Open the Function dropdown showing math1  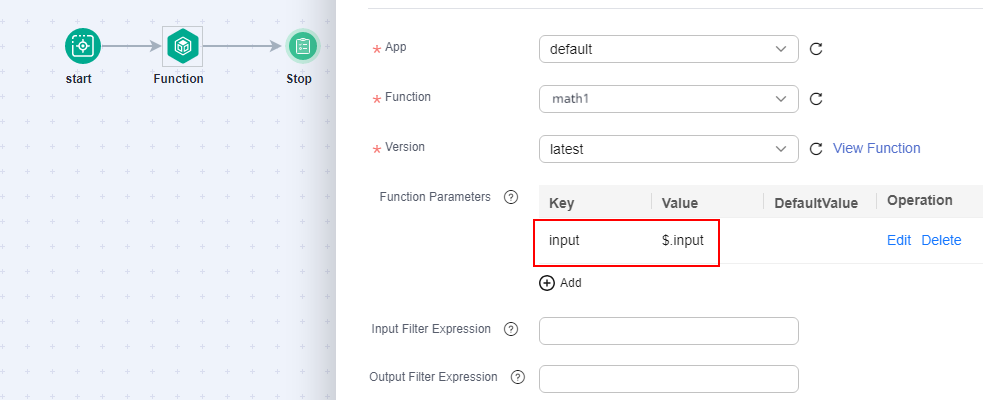tap(669, 99)
